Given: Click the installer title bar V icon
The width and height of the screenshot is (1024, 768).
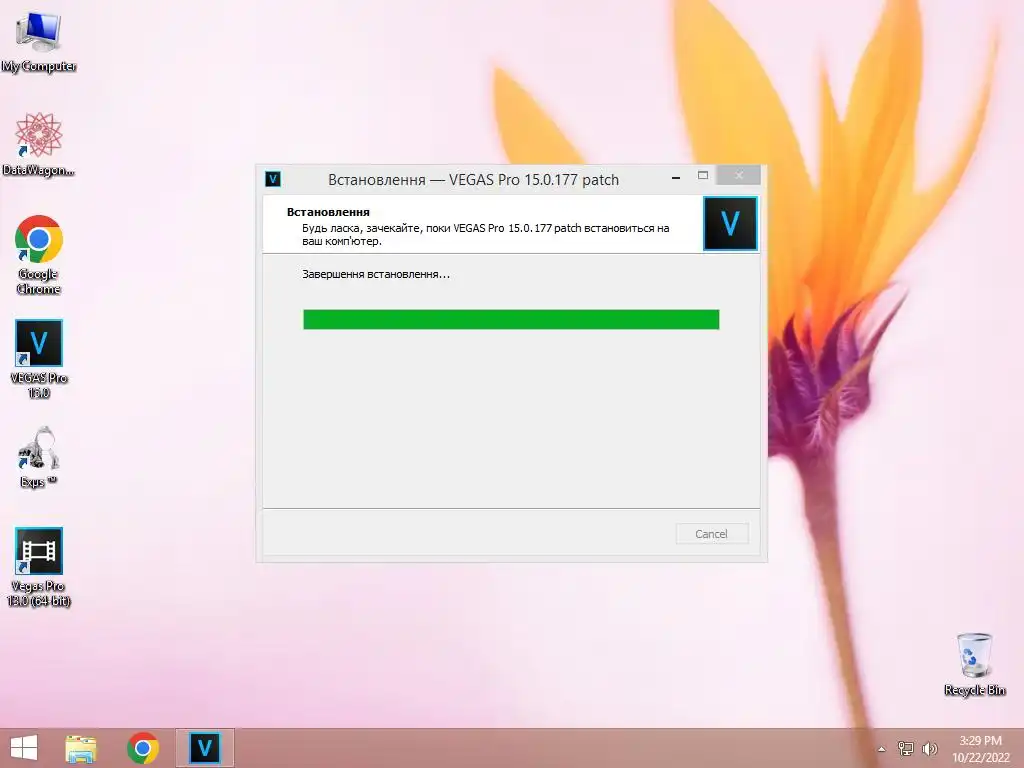Looking at the screenshot, I should [x=273, y=179].
